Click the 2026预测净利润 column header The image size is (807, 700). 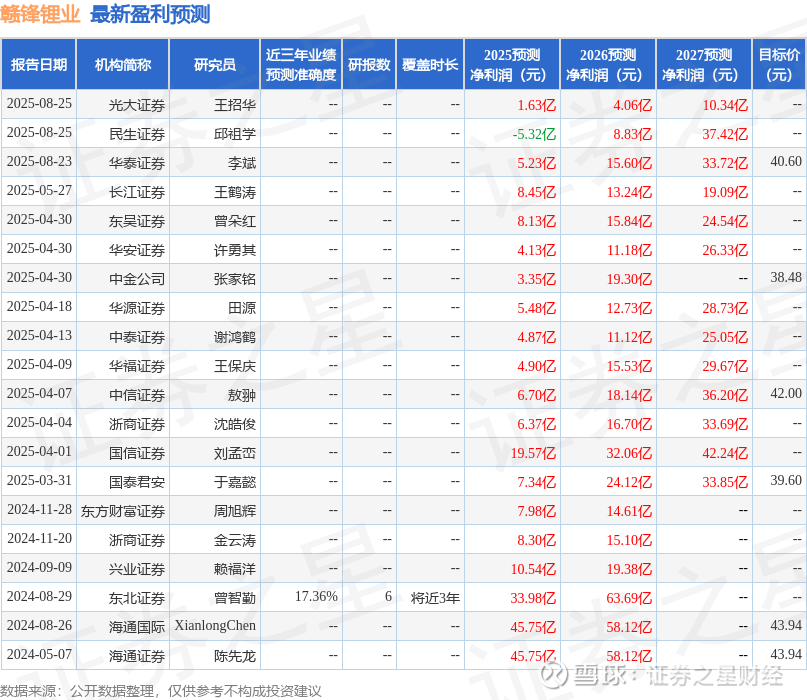point(608,64)
